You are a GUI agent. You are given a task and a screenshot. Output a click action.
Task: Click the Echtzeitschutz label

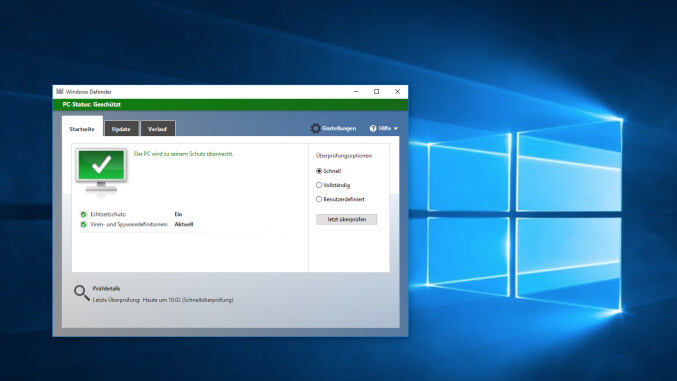(x=108, y=214)
